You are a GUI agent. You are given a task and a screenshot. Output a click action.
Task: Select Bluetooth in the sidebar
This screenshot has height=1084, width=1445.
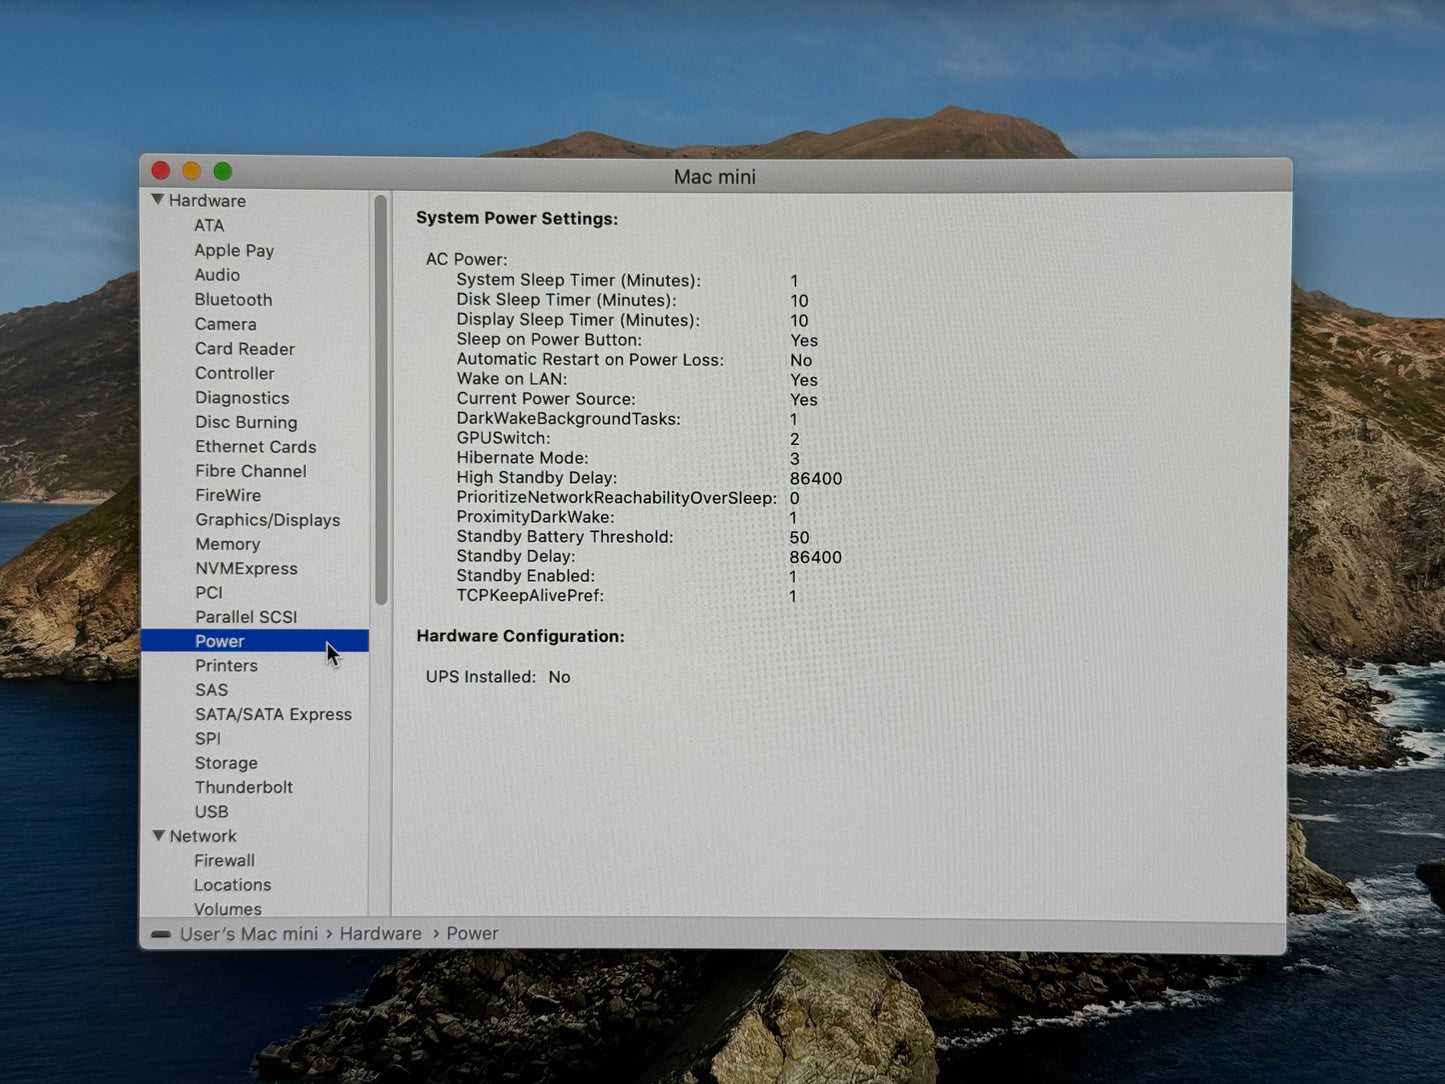(x=233, y=300)
